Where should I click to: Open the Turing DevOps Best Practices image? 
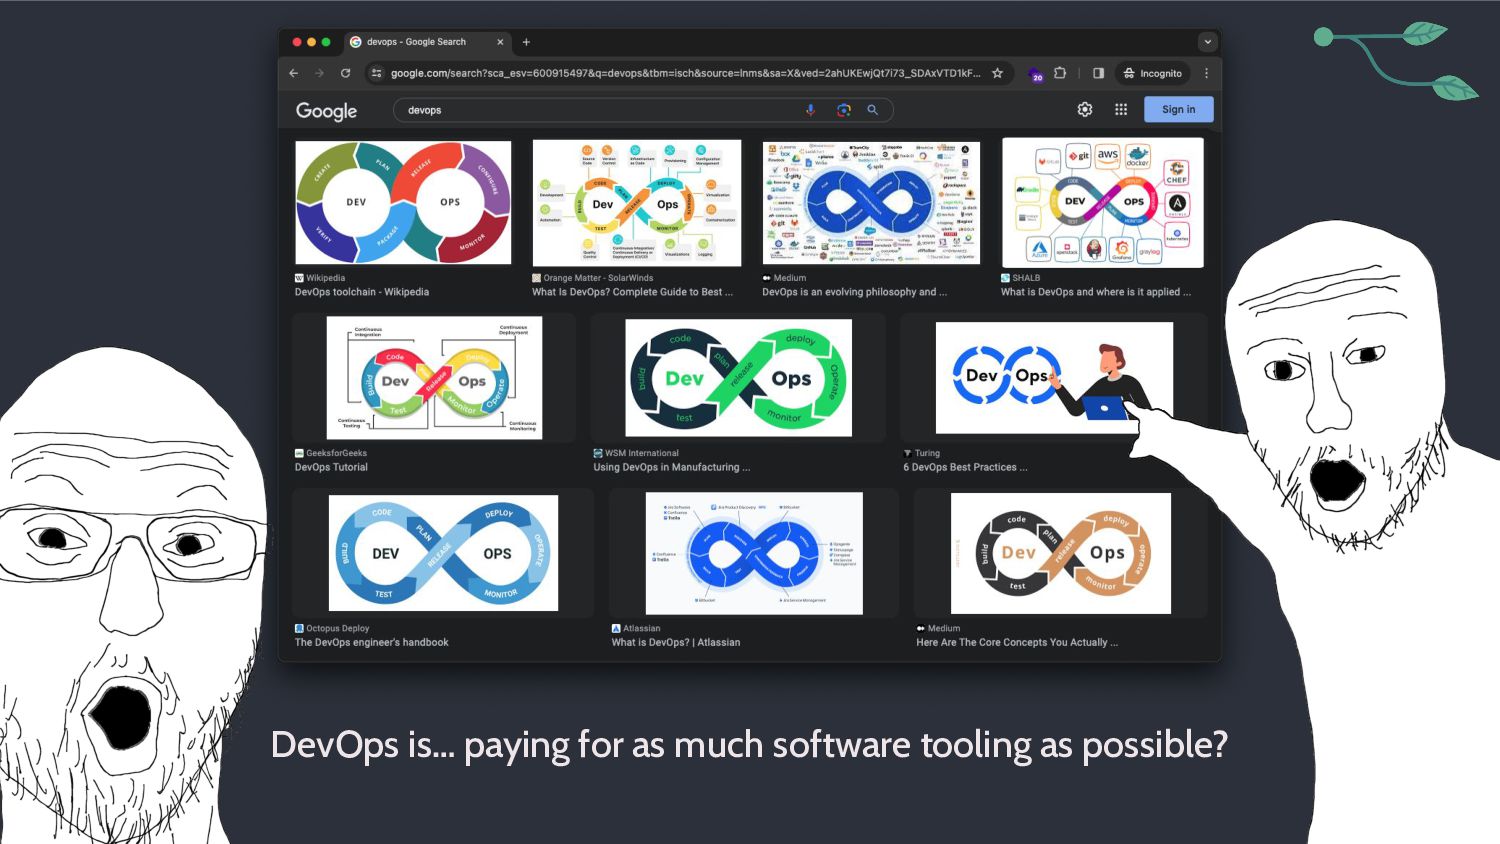pyautogui.click(x=1054, y=378)
